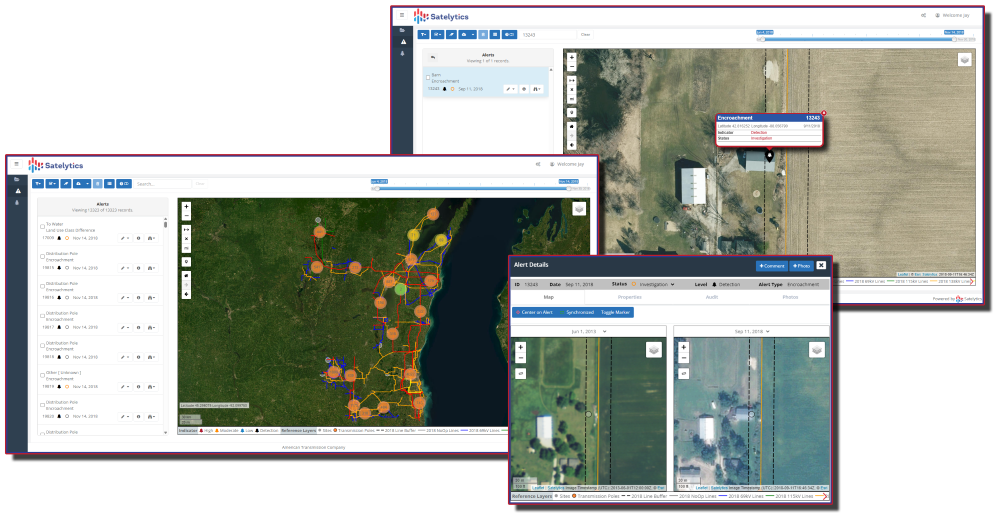Image resolution: width=1000 pixels, height=517 pixels.
Task: Click link icon on Jun 1 2013 map
Action: 520,374
